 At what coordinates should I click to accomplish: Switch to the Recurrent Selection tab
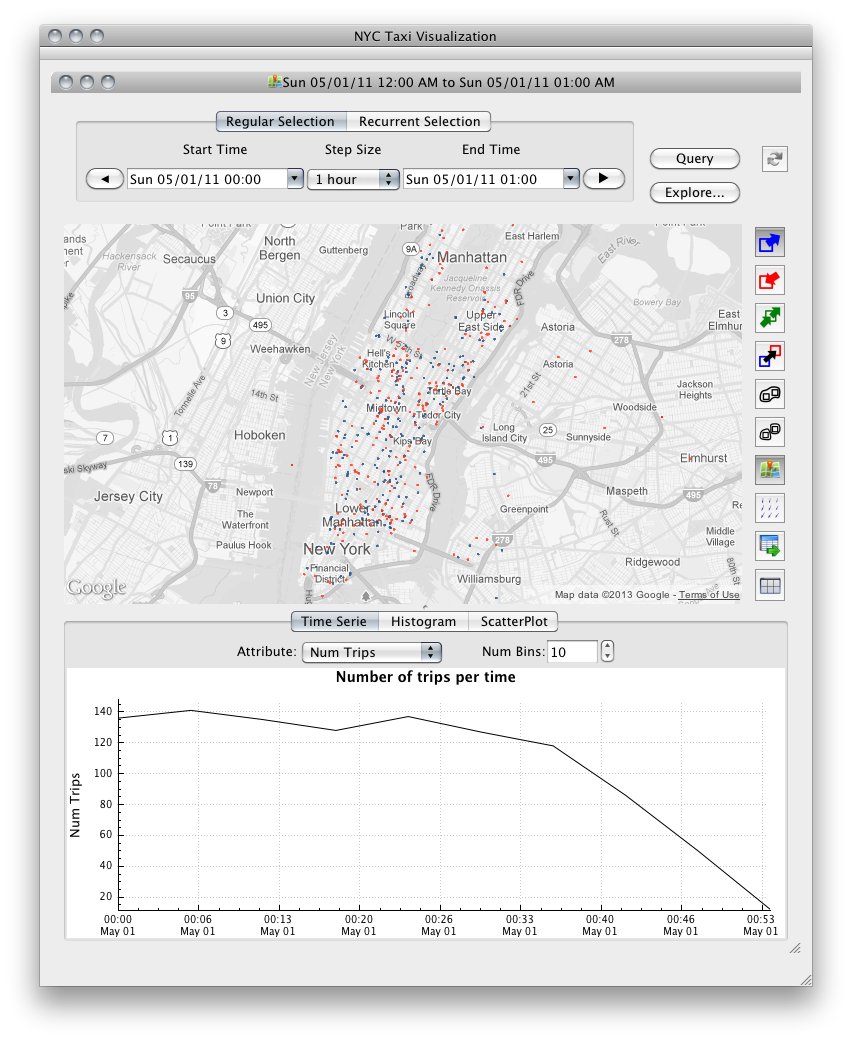coord(419,122)
